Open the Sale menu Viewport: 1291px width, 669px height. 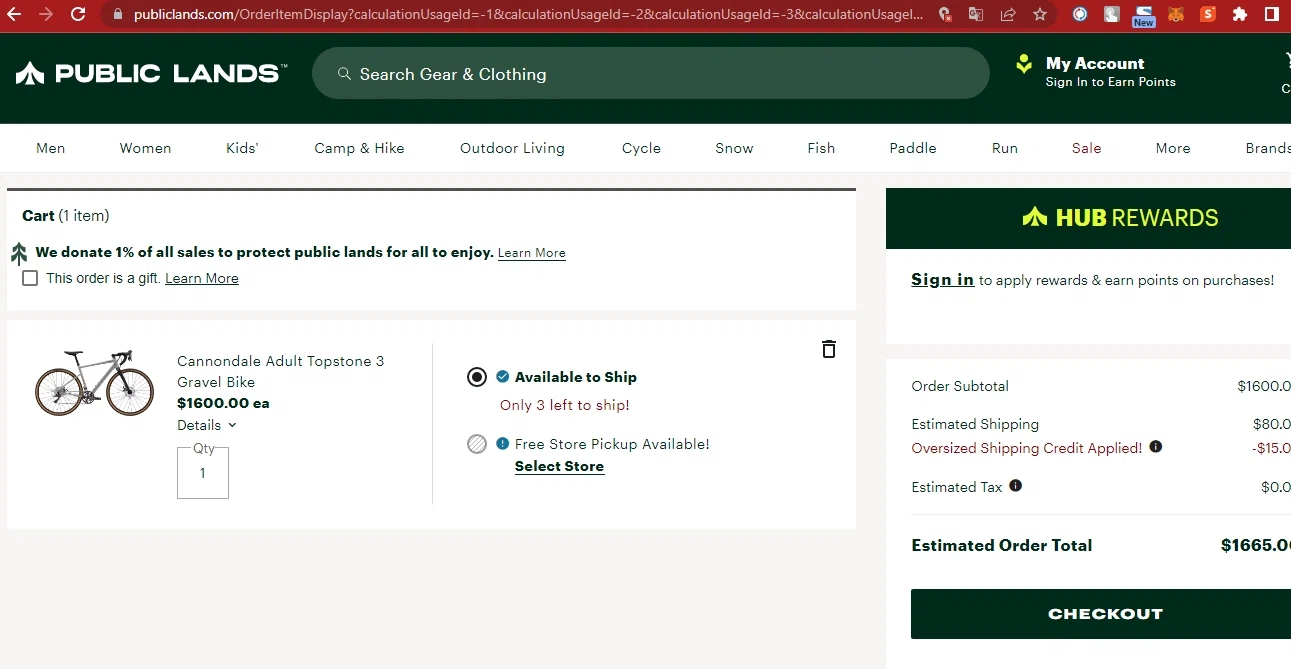coord(1087,148)
